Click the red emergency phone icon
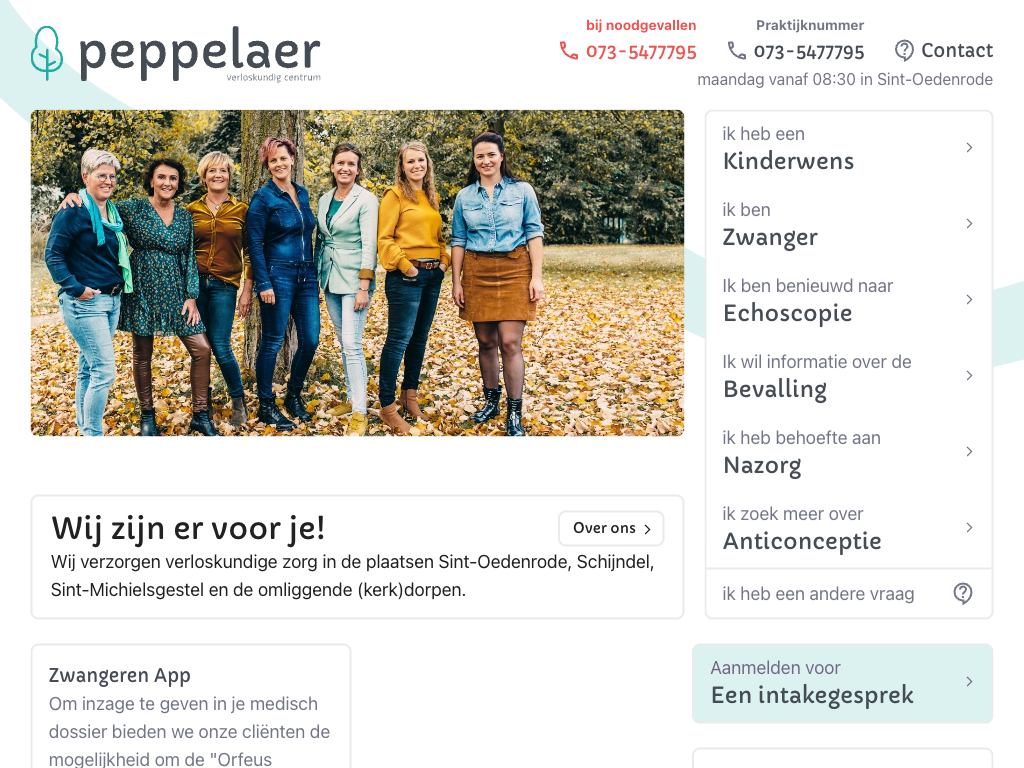1024x768 pixels. (x=569, y=51)
